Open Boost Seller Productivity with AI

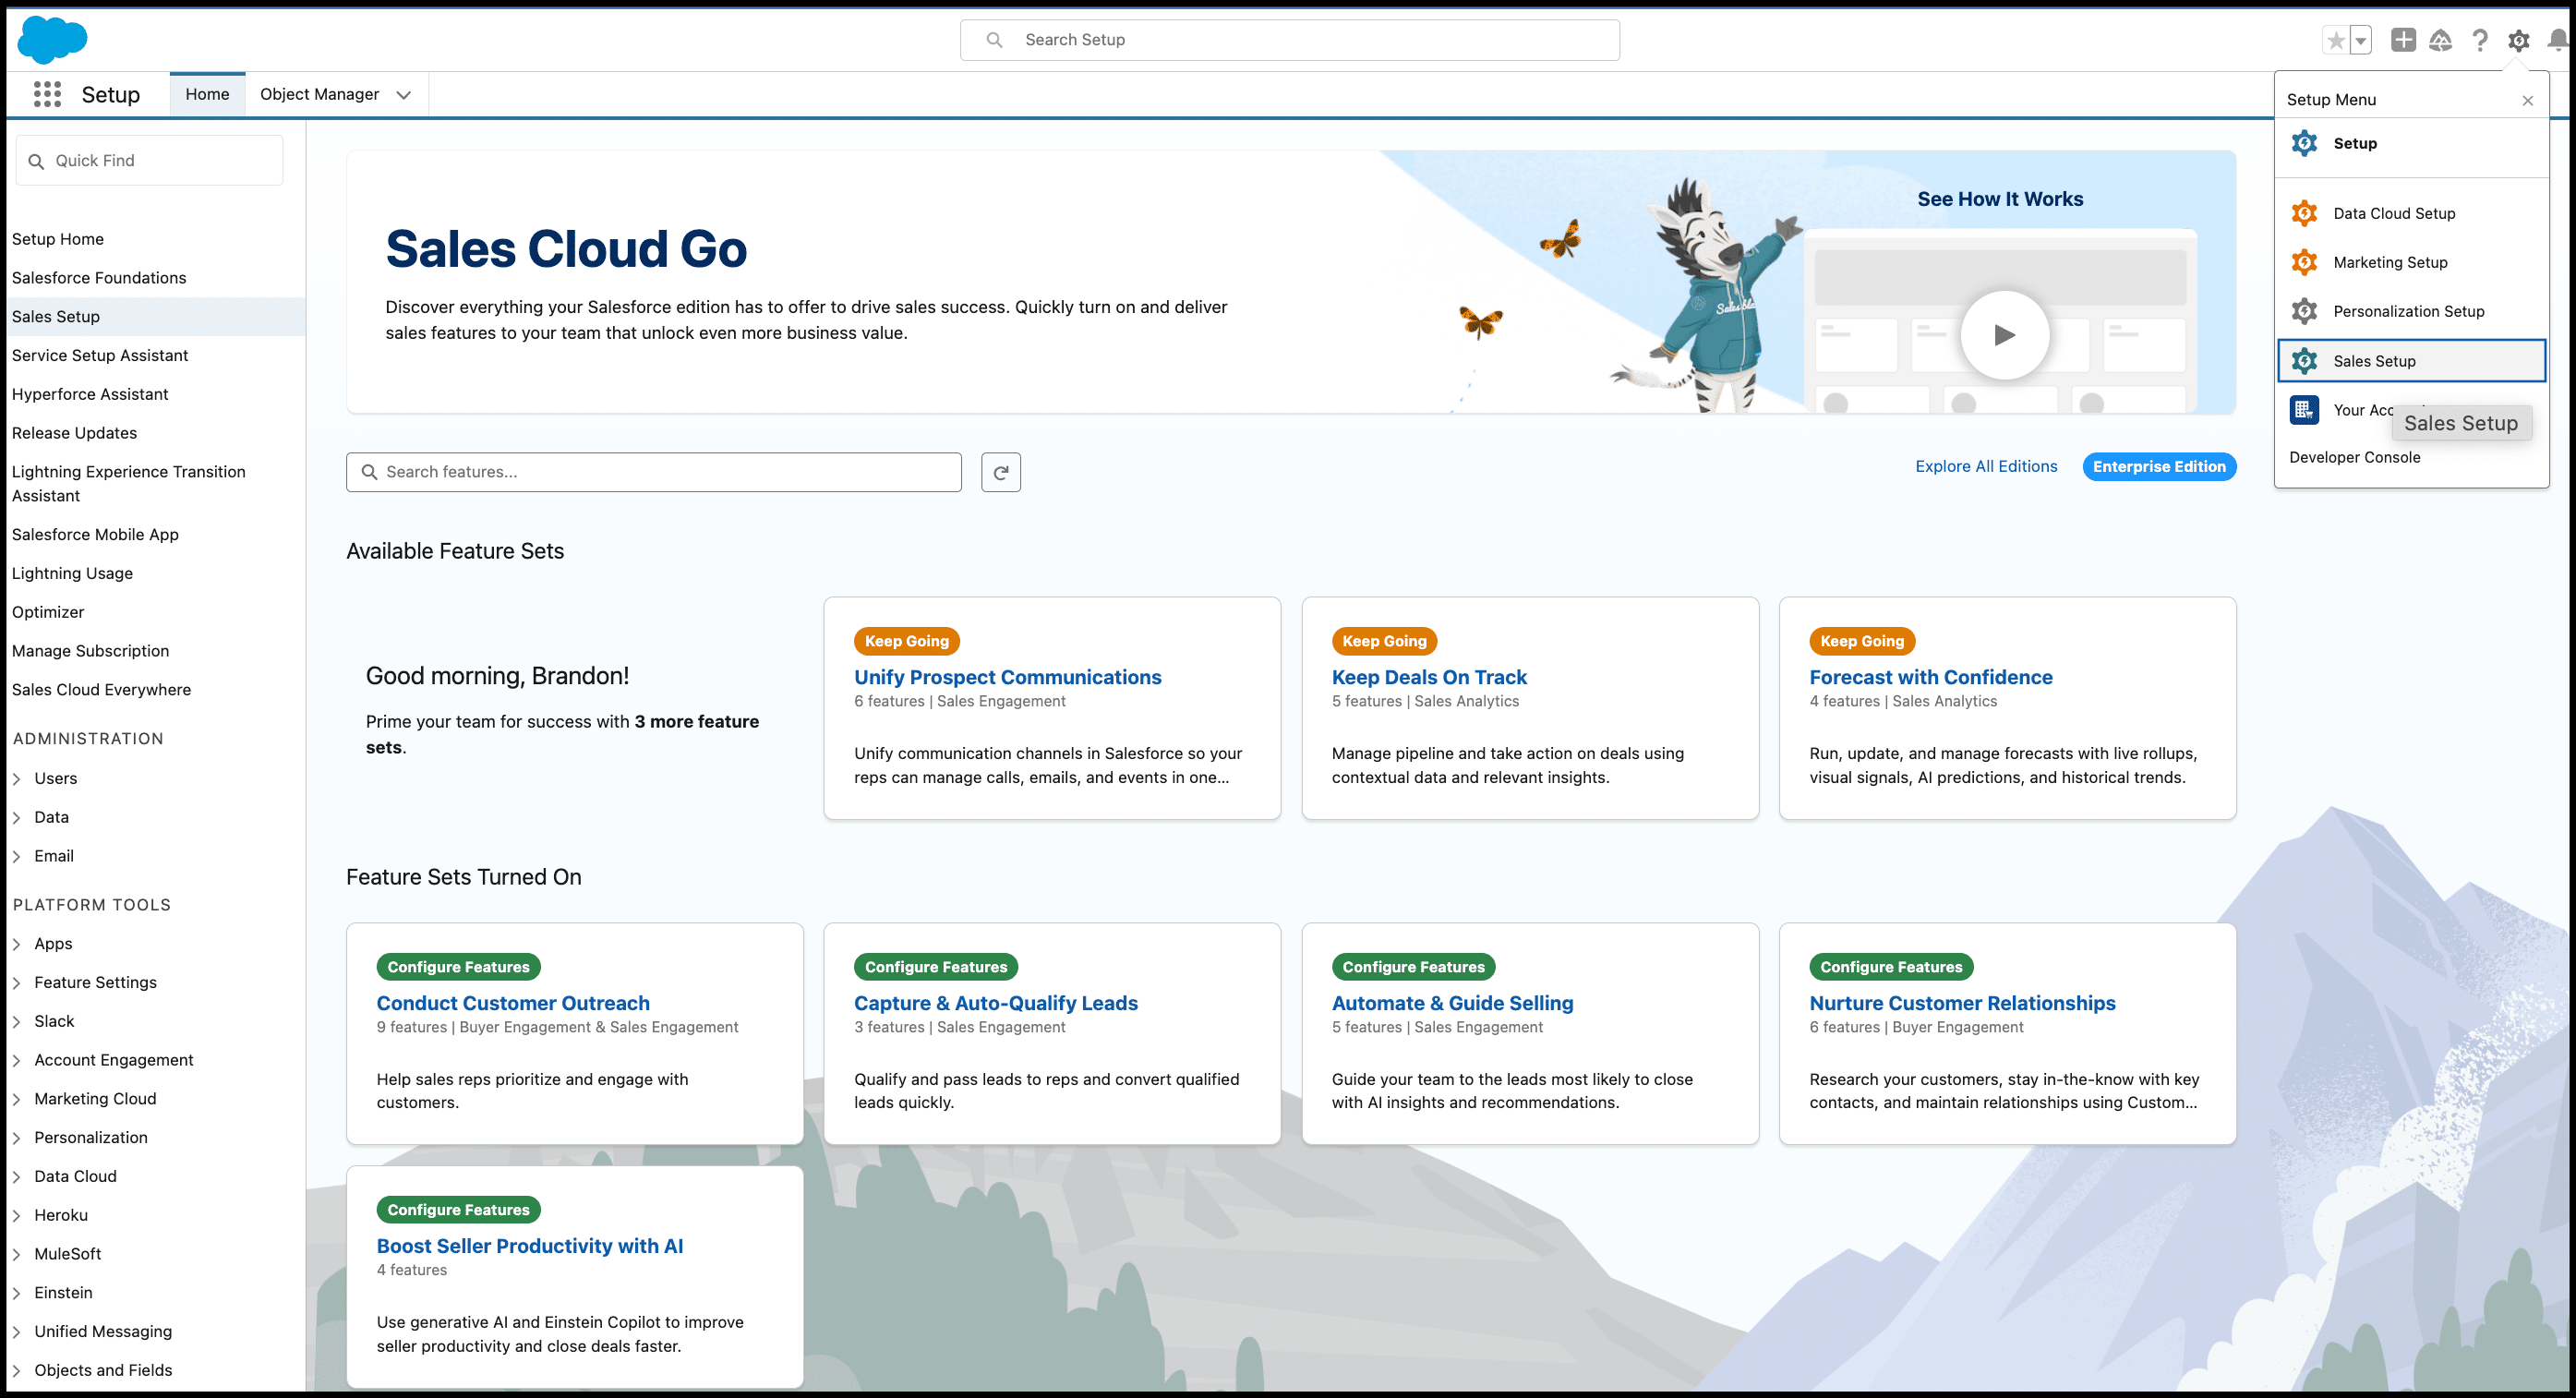[x=530, y=1246]
